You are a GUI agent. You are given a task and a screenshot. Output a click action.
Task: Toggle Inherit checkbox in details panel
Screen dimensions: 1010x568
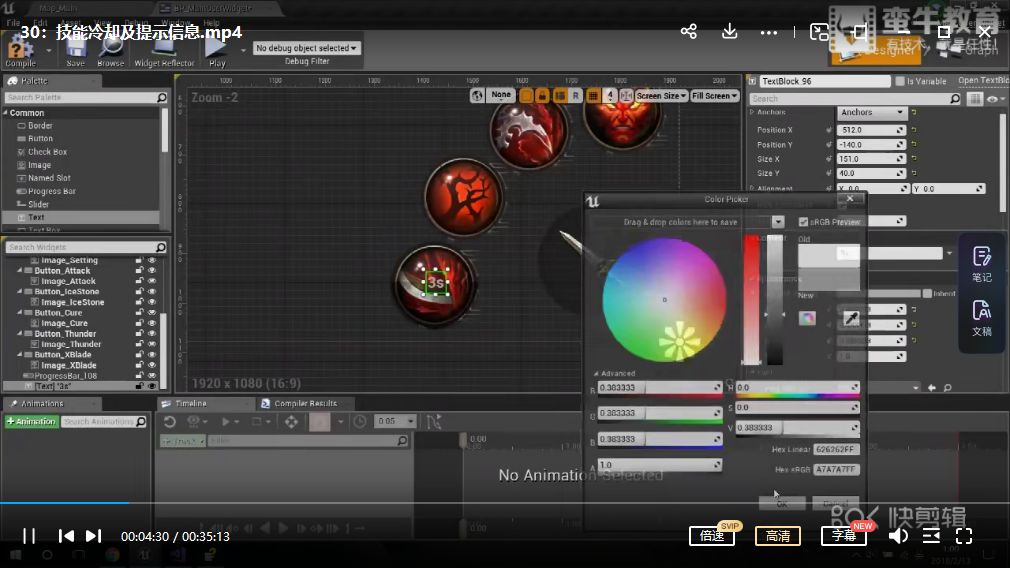click(927, 294)
